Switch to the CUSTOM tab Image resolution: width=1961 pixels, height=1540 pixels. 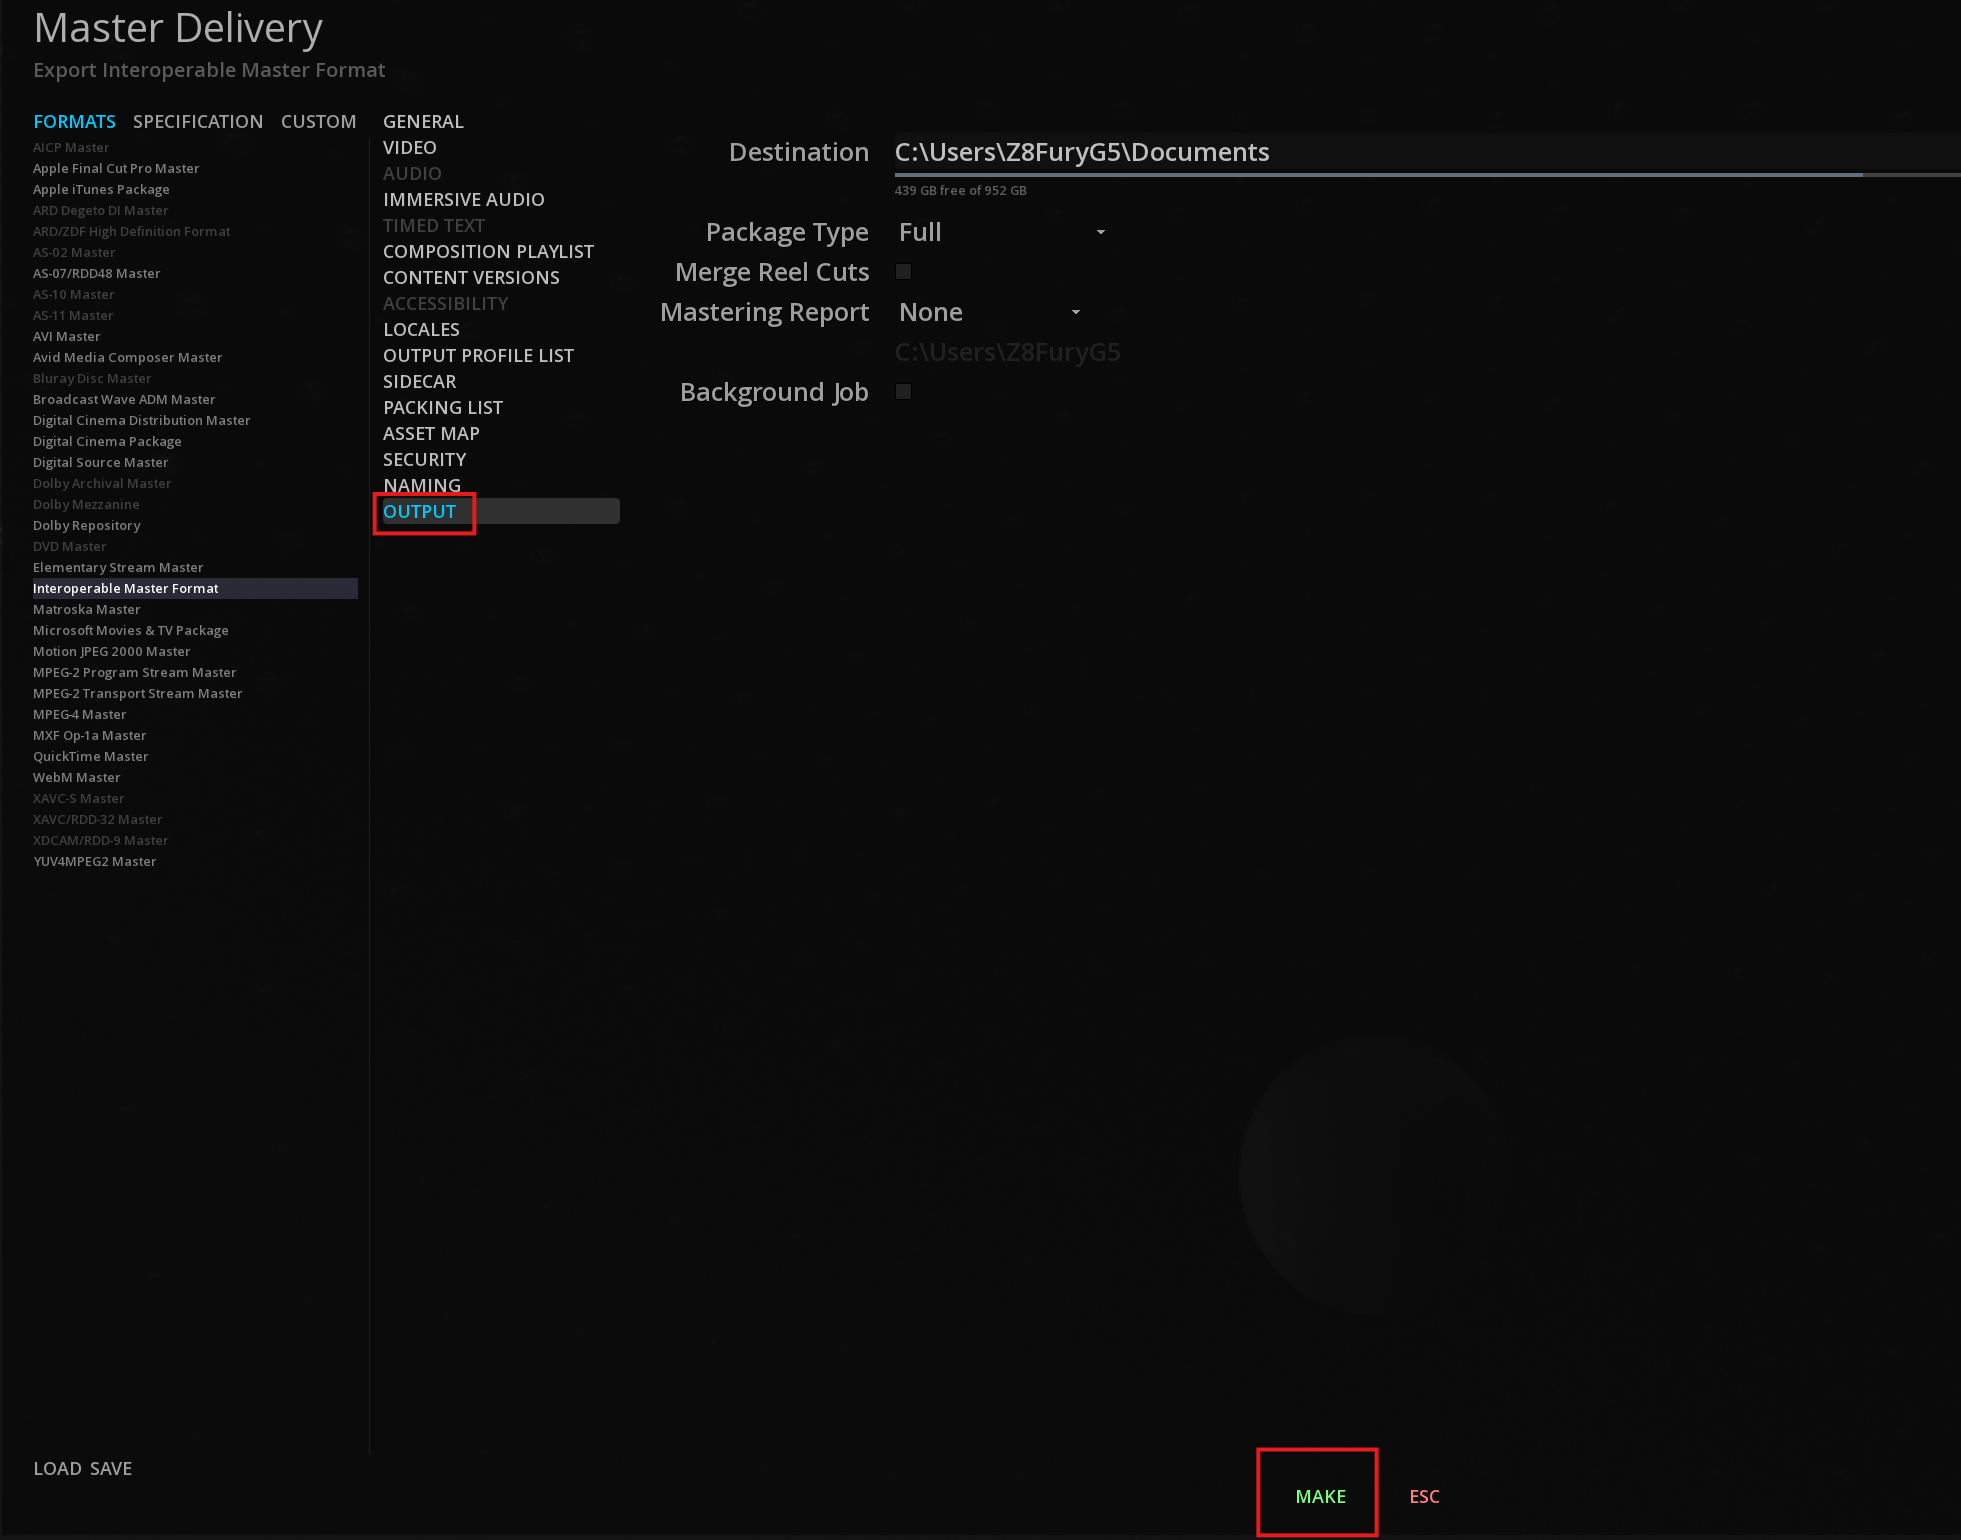pos(318,121)
